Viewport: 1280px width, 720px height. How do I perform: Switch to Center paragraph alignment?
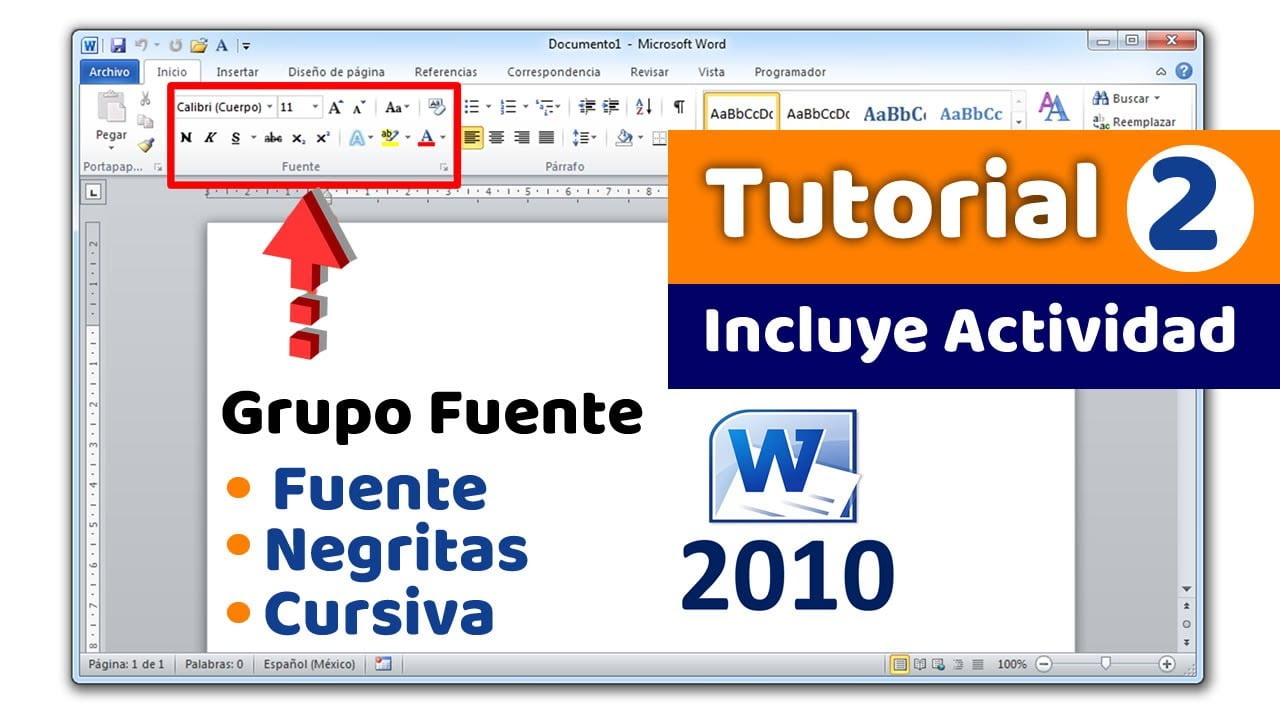click(x=496, y=138)
